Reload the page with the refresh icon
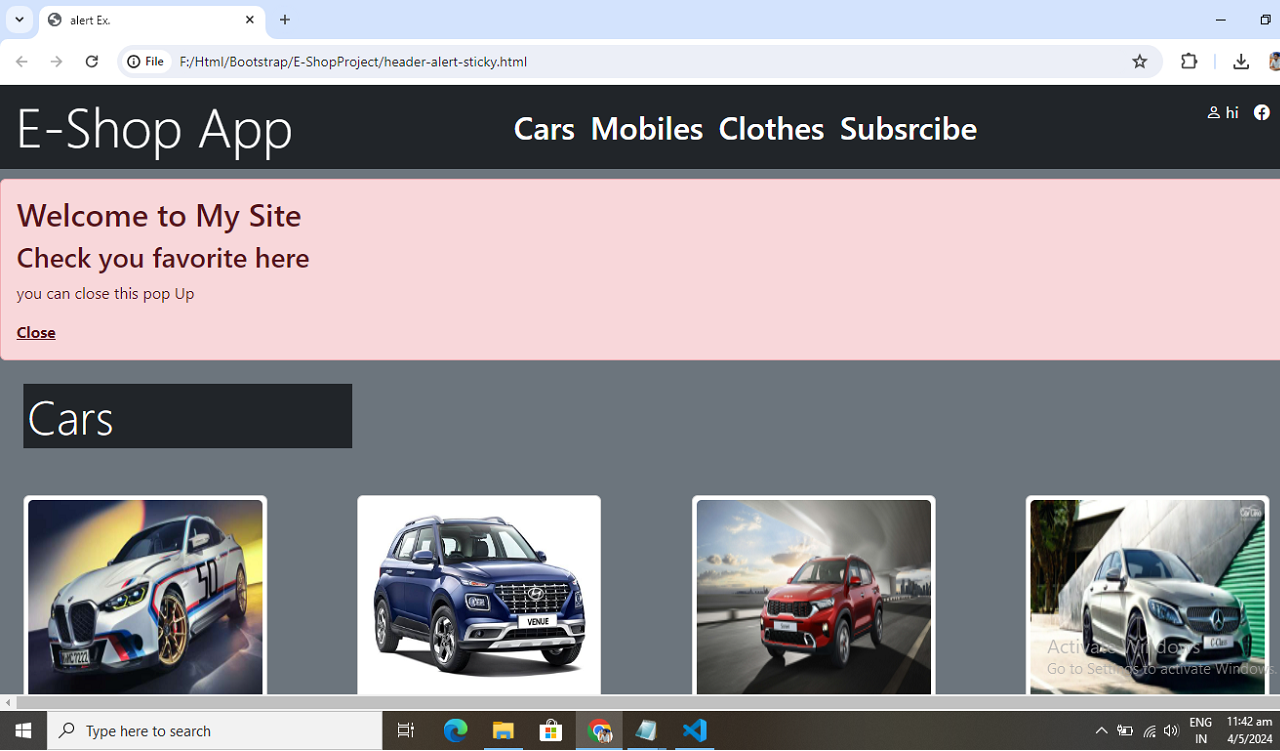Screen dimensions: 1280x751 coord(91,61)
